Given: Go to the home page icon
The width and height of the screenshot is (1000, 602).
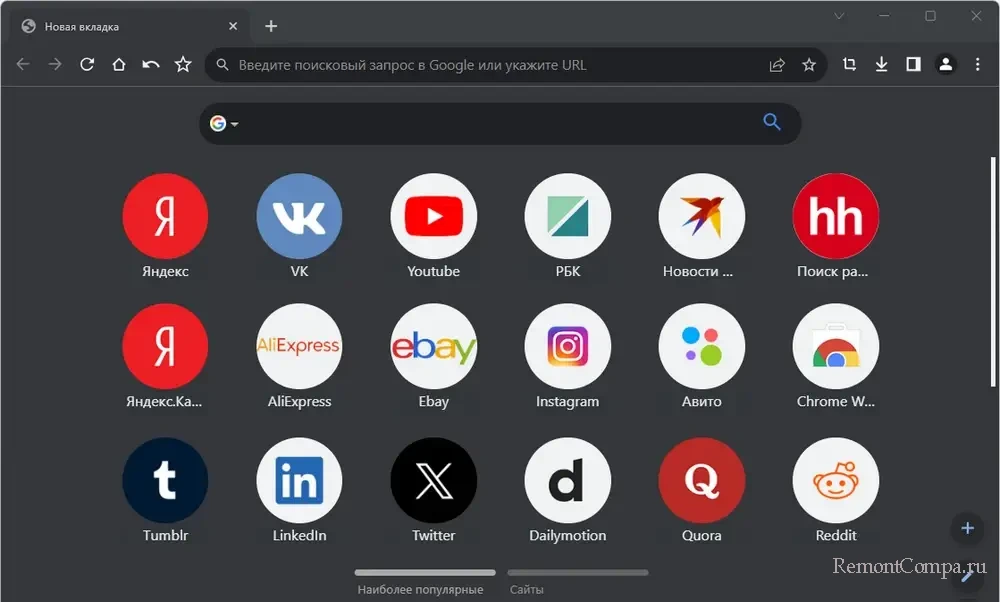Looking at the screenshot, I should tap(119, 65).
